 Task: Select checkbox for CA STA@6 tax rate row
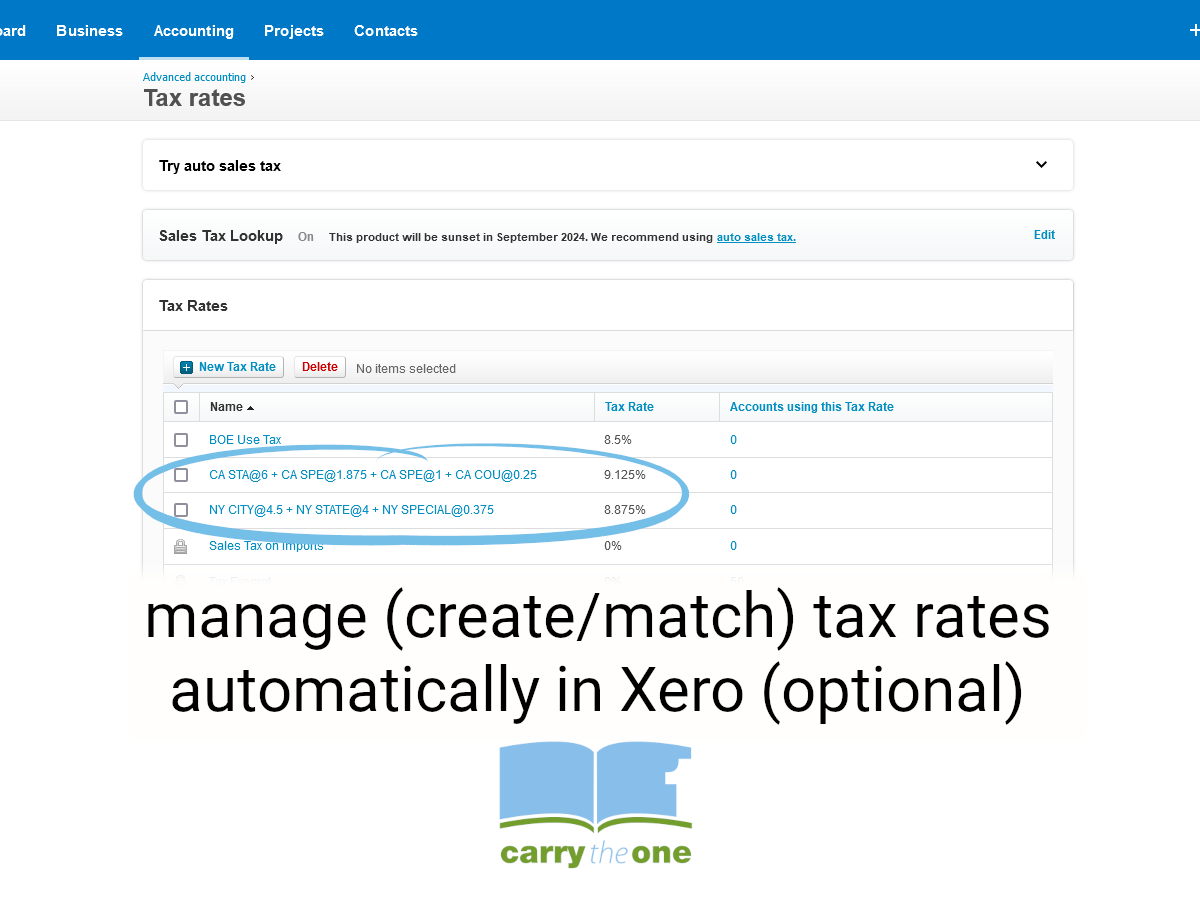click(x=181, y=475)
